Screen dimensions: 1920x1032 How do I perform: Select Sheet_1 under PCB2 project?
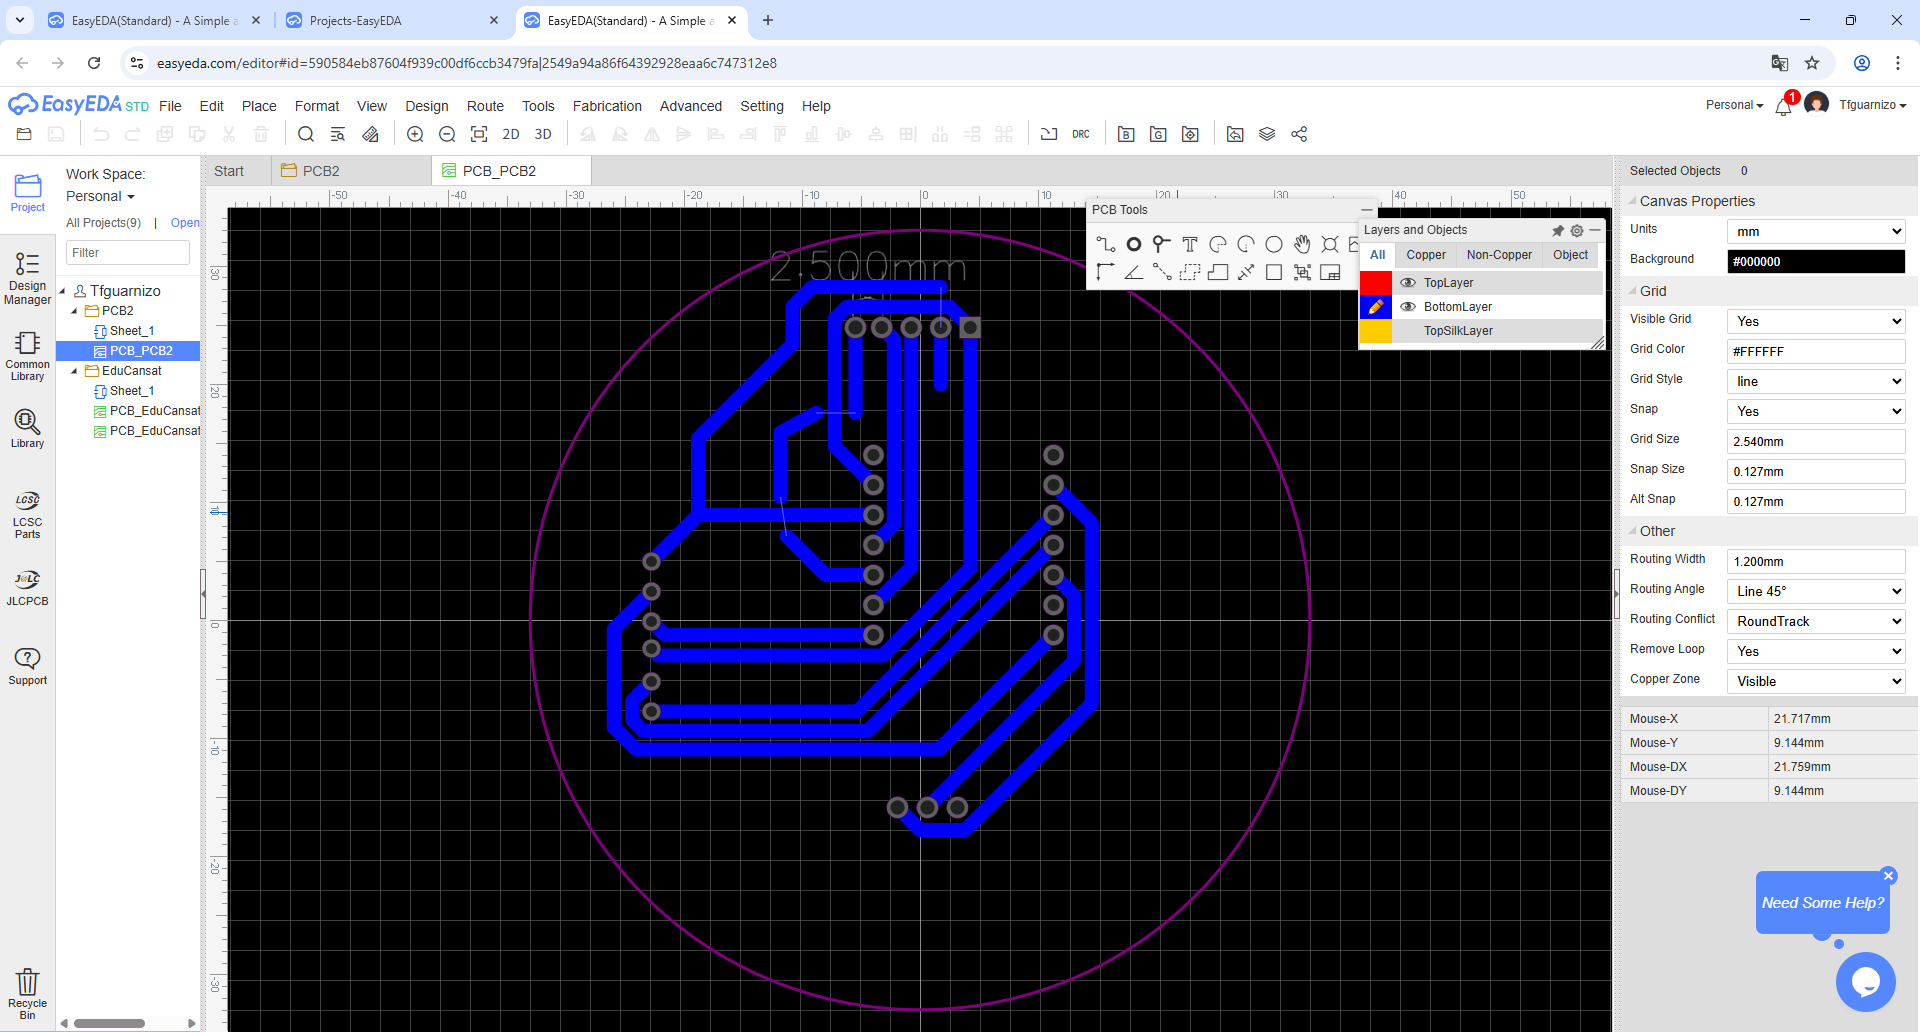pos(132,331)
